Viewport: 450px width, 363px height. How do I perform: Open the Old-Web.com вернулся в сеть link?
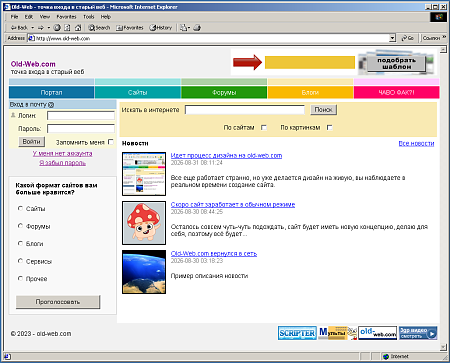214,253
